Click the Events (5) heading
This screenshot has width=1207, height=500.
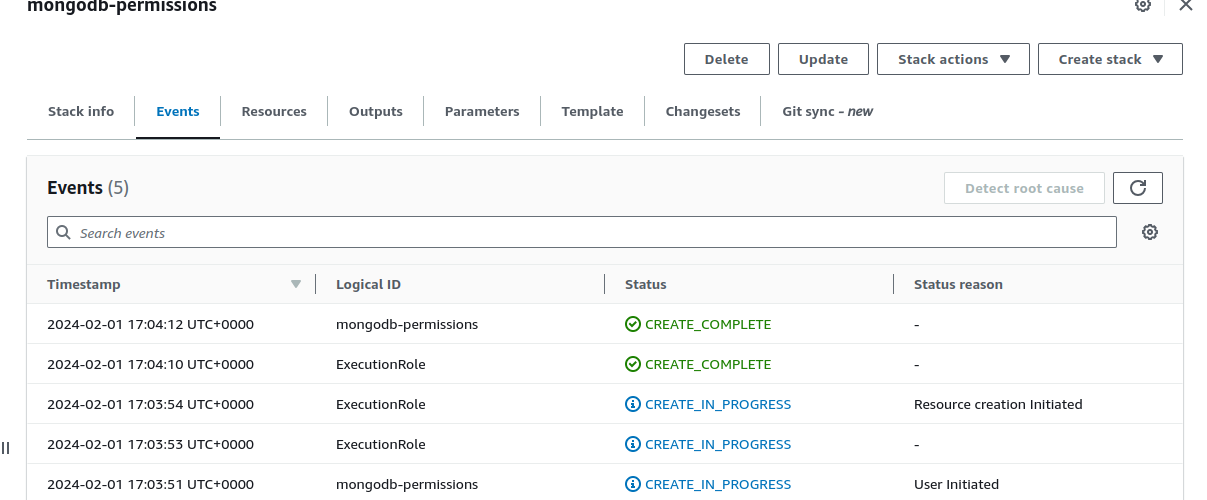(88, 188)
